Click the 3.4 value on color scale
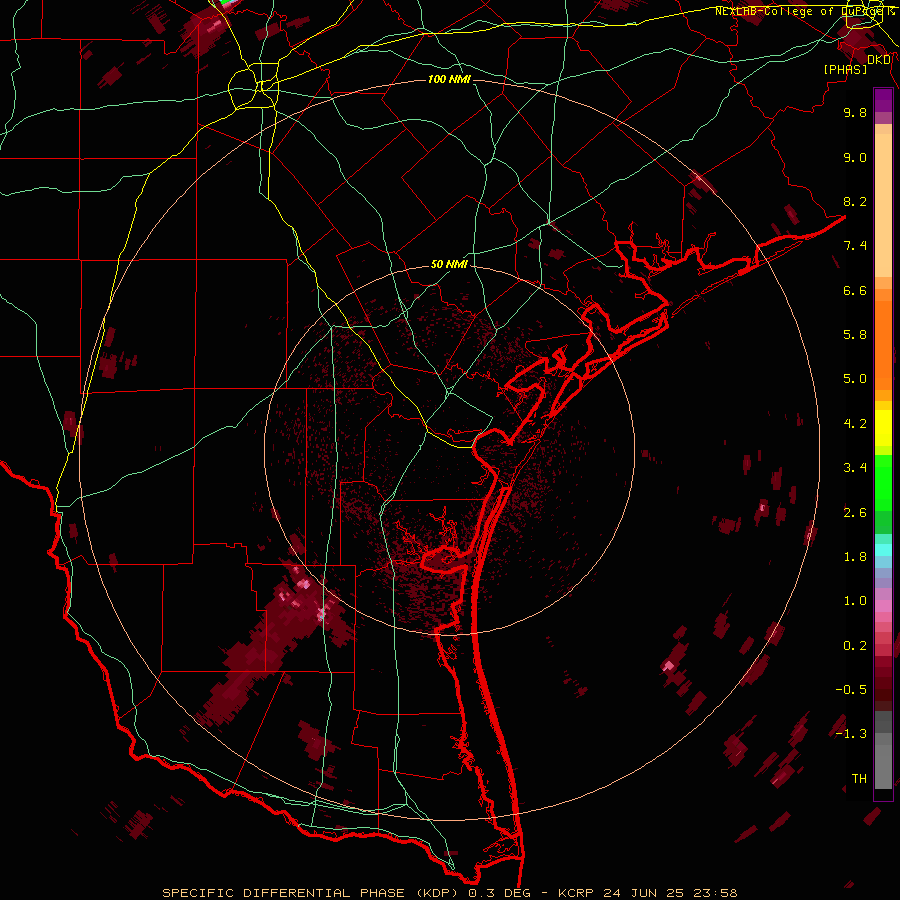Screen dimensions: 900x900 (x=855, y=468)
